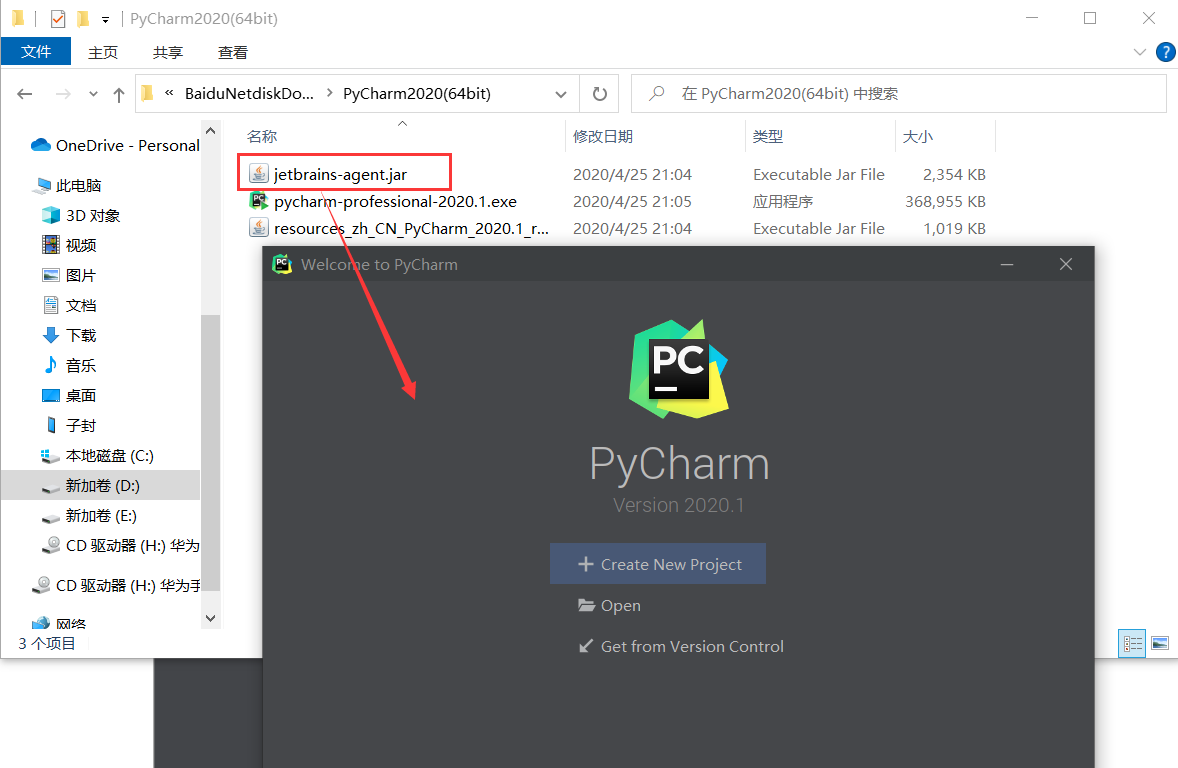The width and height of the screenshot is (1178, 768).
Task: Click the pycharm-professional exe file icon
Action: 258,201
